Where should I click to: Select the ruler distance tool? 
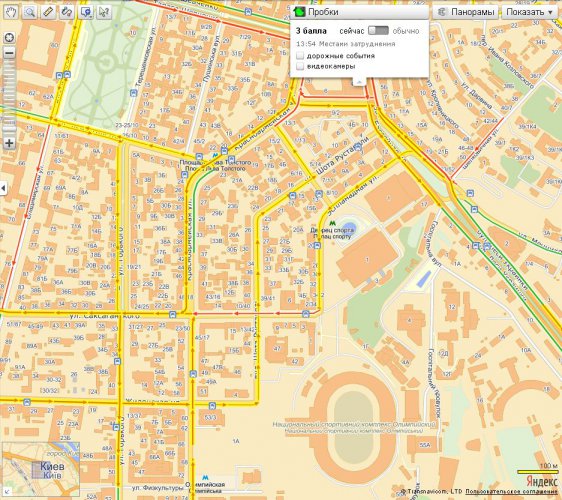click(x=48, y=12)
